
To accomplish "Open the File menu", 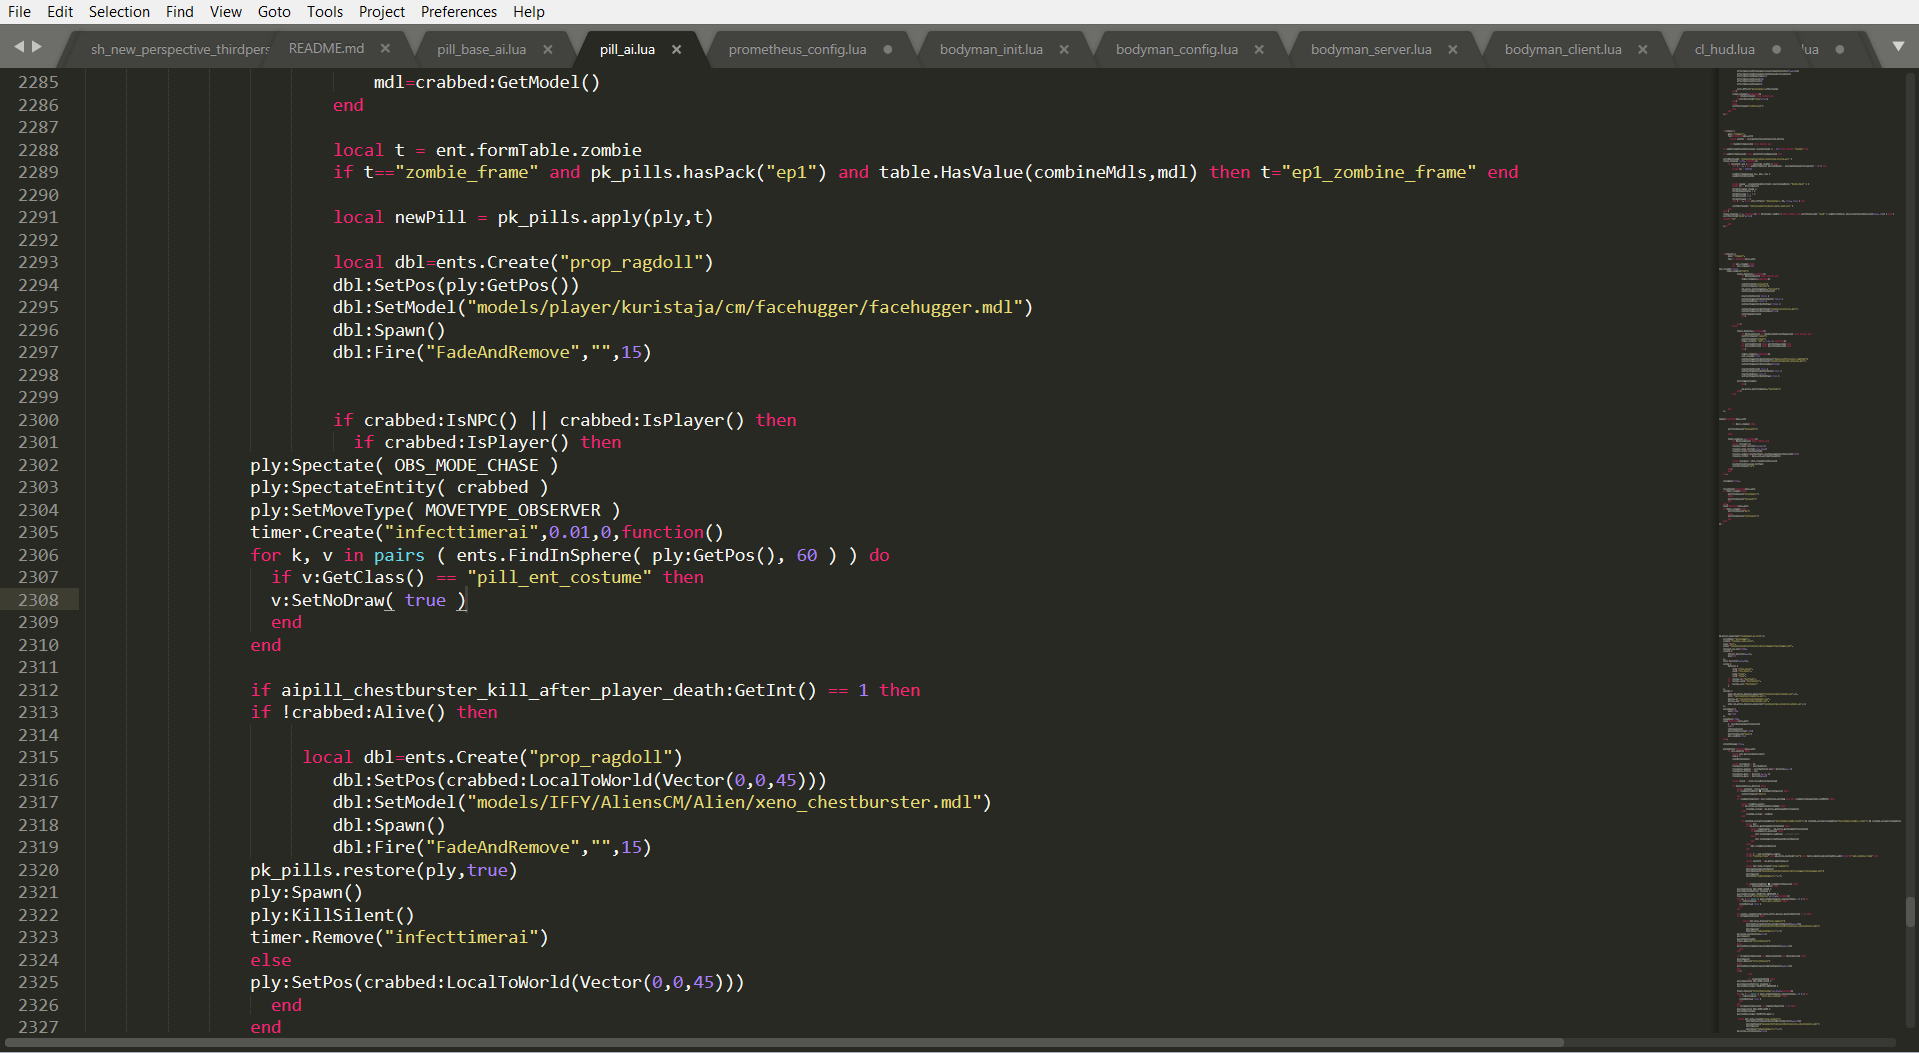I will [x=19, y=12].
